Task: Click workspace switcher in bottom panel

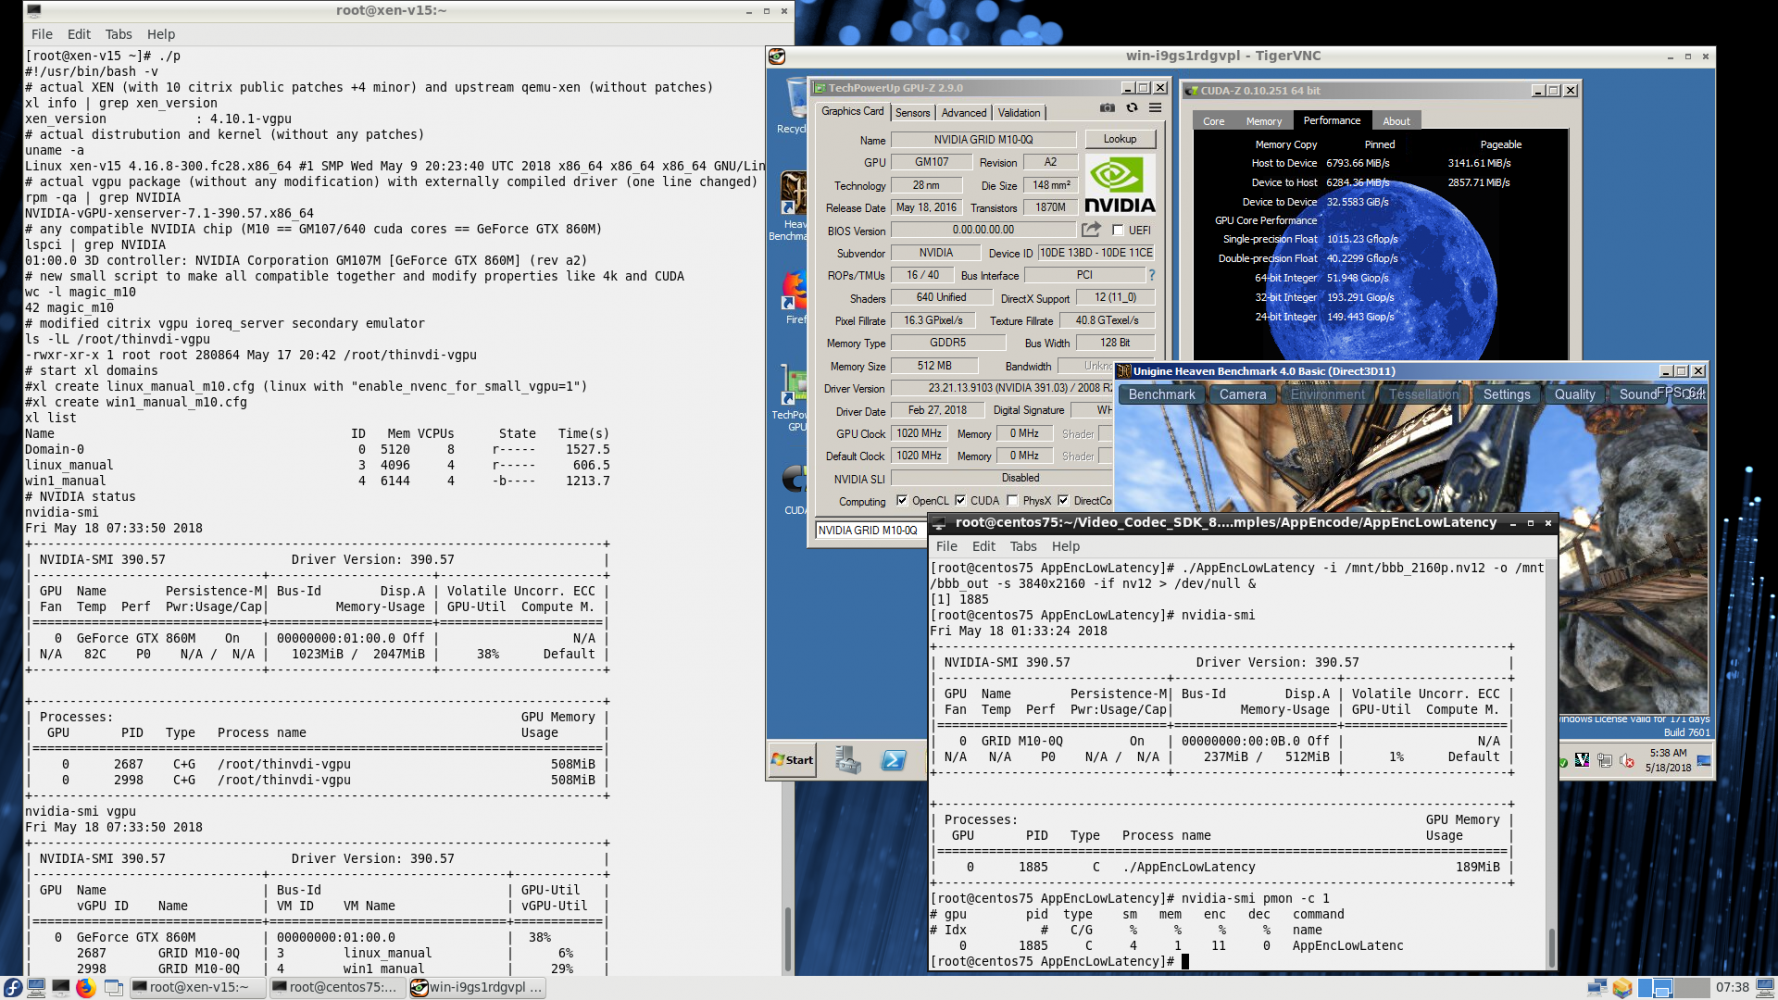Action: pos(1675,988)
